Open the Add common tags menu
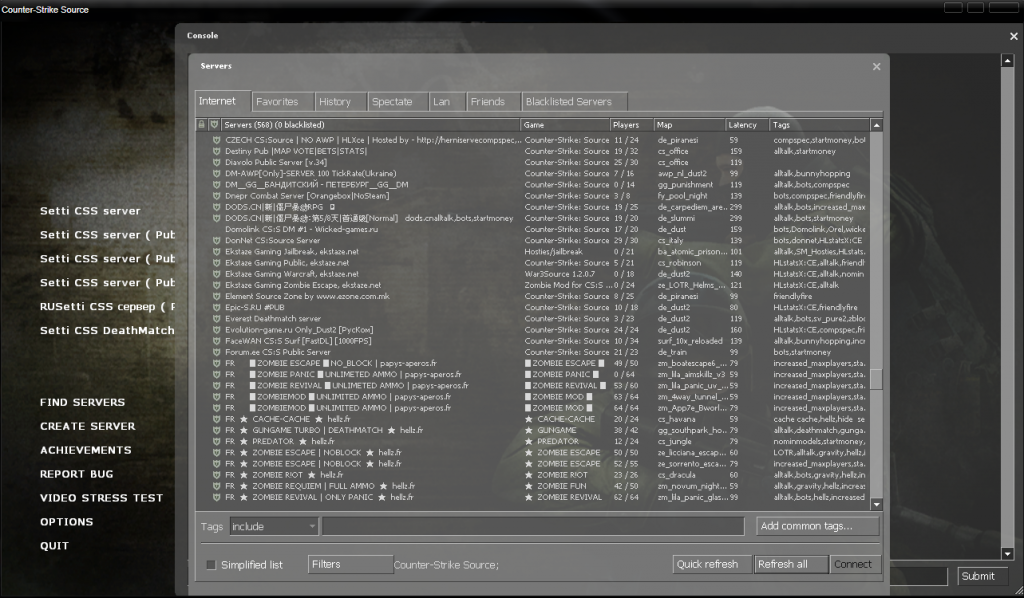 818,526
